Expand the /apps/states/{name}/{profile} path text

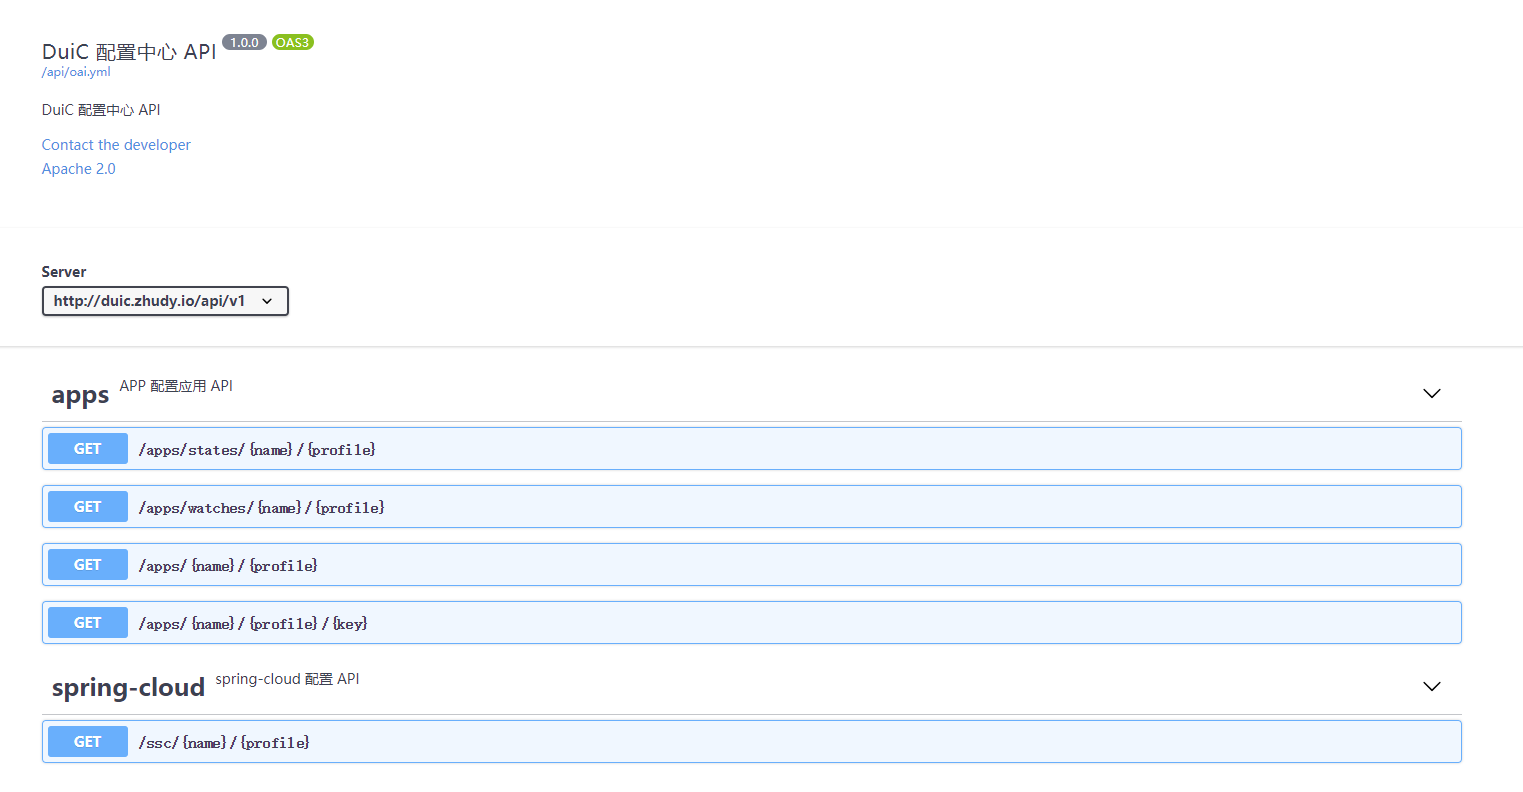pos(257,450)
